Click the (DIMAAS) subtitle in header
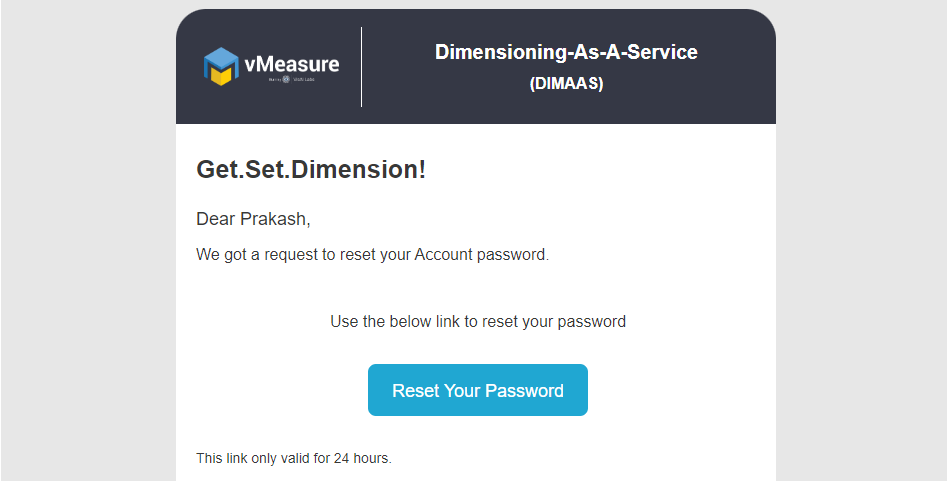 click(566, 84)
